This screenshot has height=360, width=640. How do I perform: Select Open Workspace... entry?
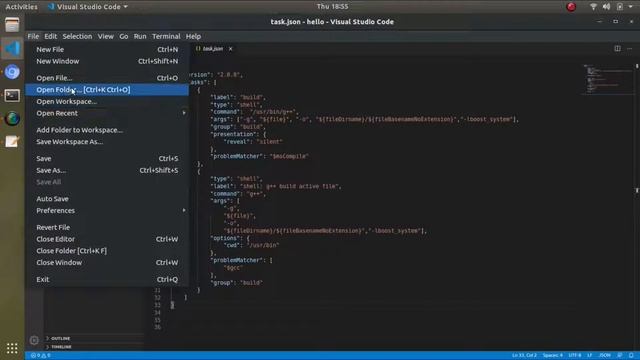107,102
